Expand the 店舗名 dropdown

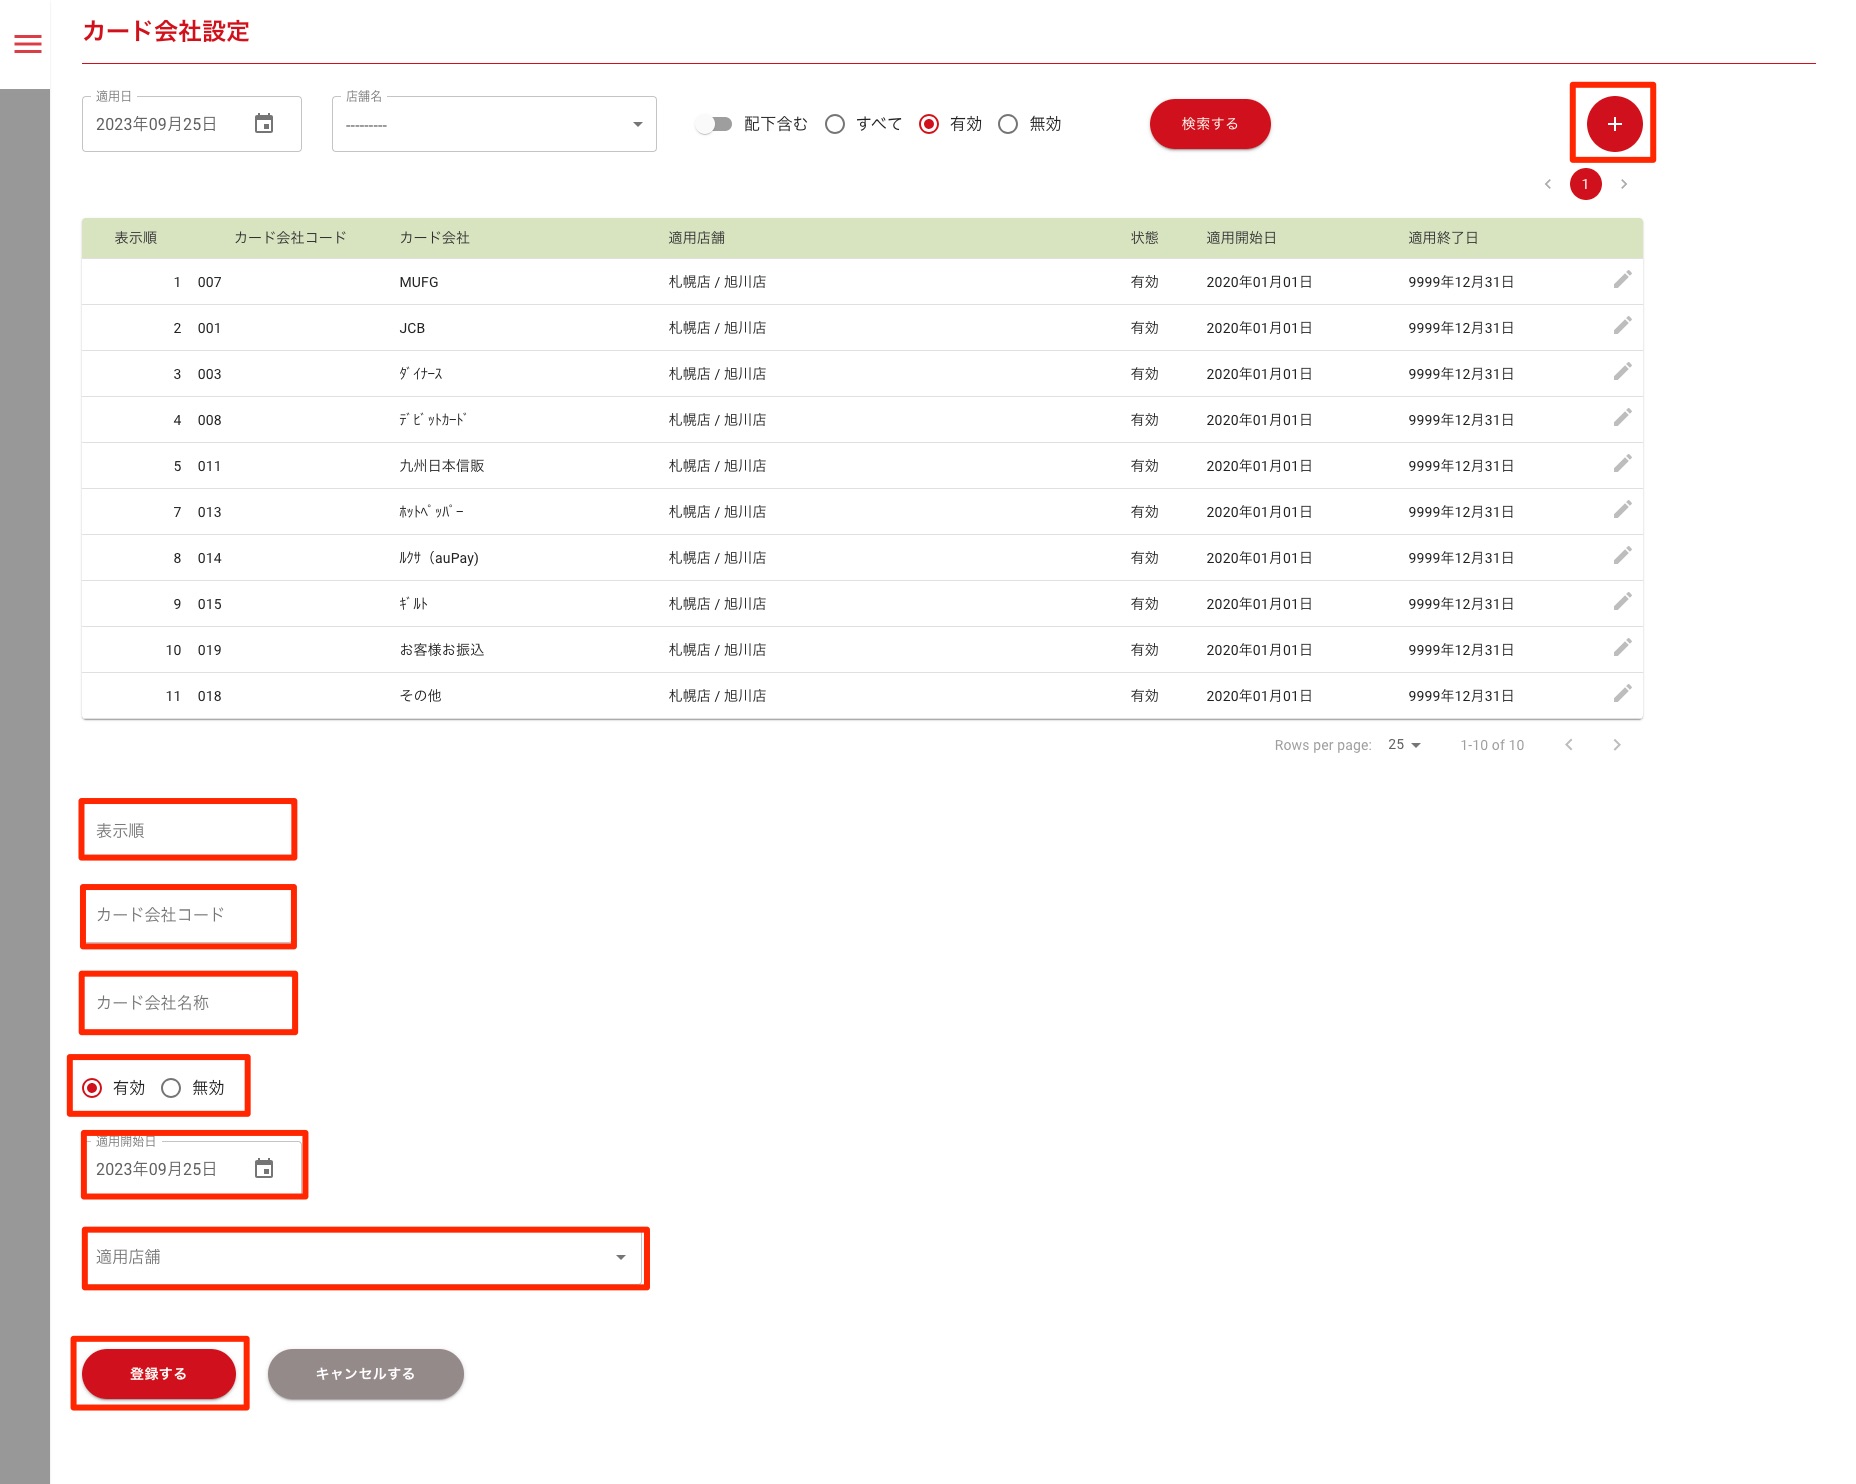point(494,124)
